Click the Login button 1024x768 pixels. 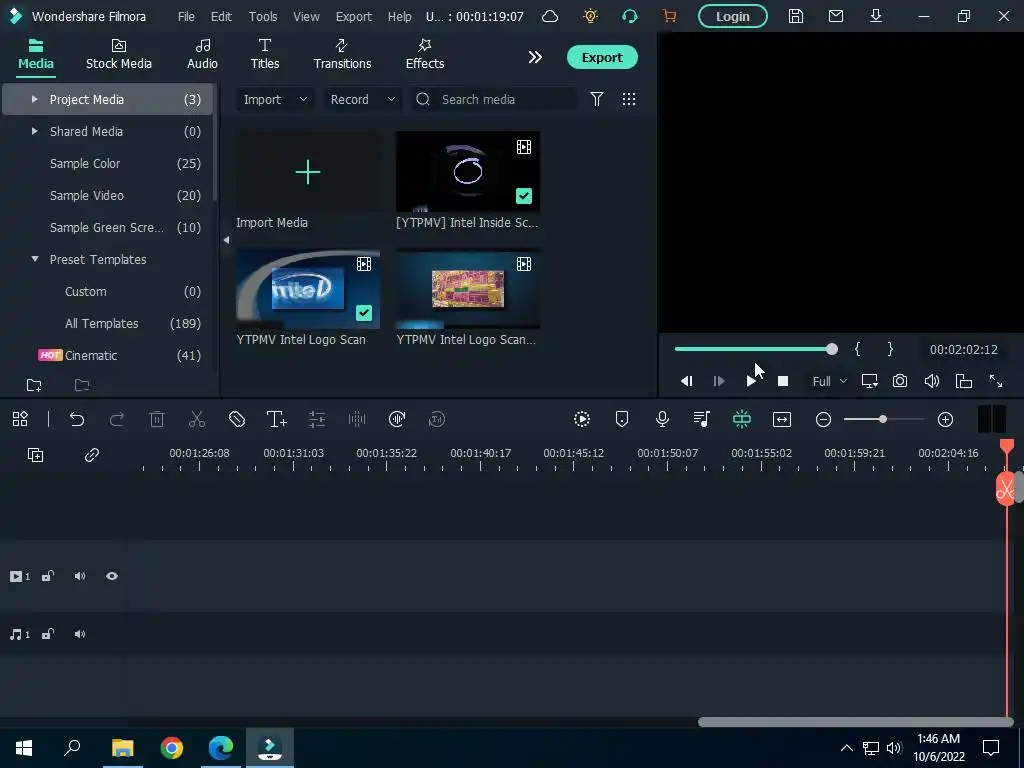coord(733,16)
